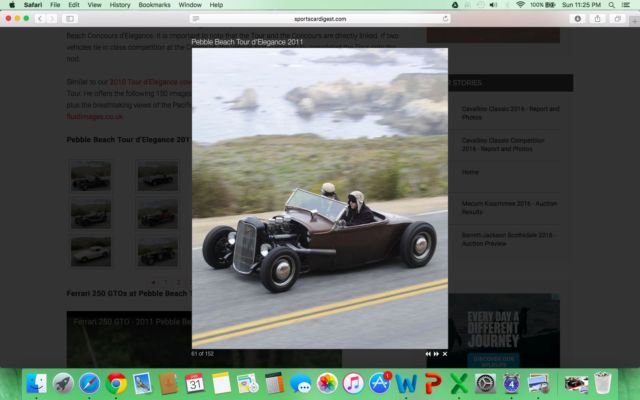Open Contacts book in Dock
The width and height of the screenshot is (640, 400).
tap(168, 384)
